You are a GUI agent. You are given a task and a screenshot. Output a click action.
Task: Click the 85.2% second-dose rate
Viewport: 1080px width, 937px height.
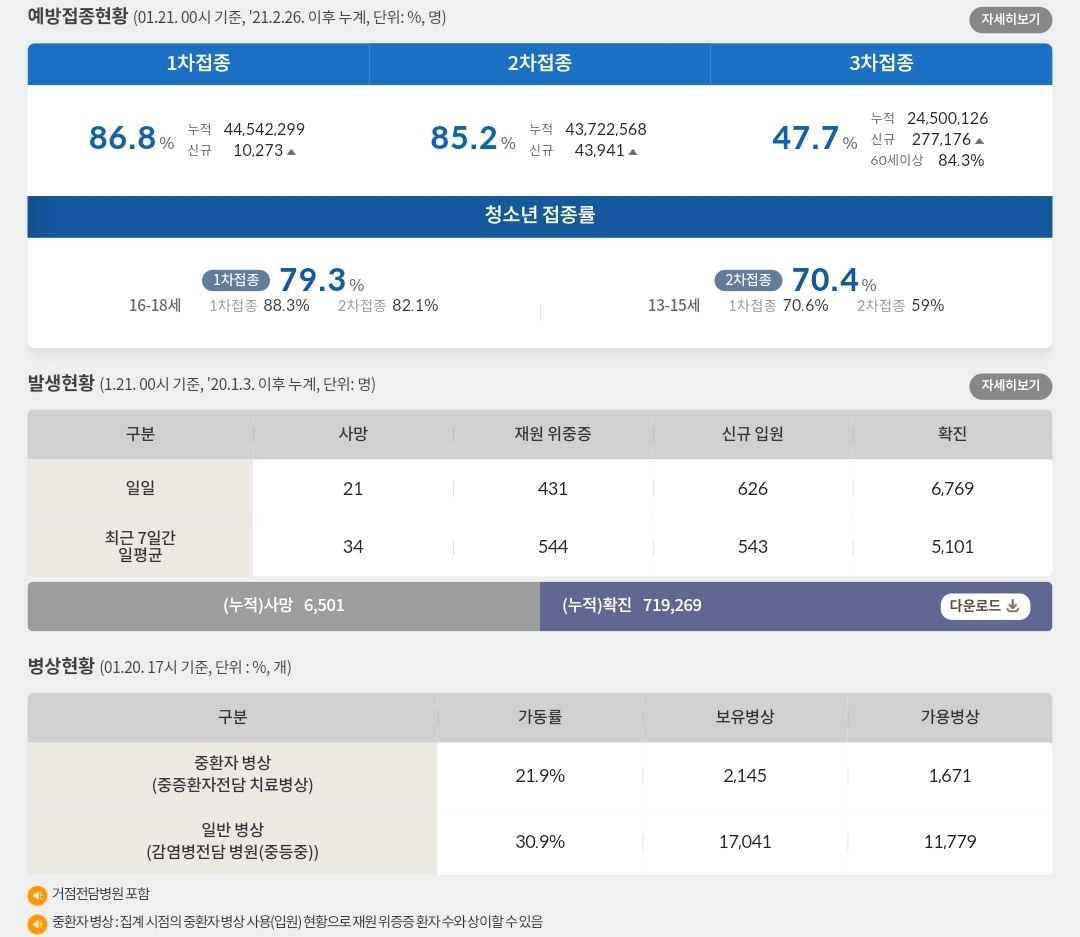point(472,138)
